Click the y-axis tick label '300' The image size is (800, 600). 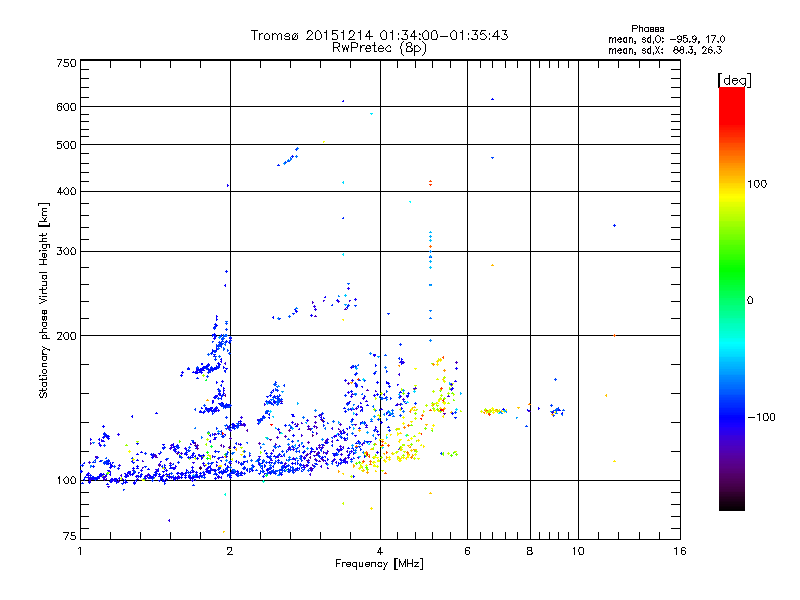(x=66, y=251)
